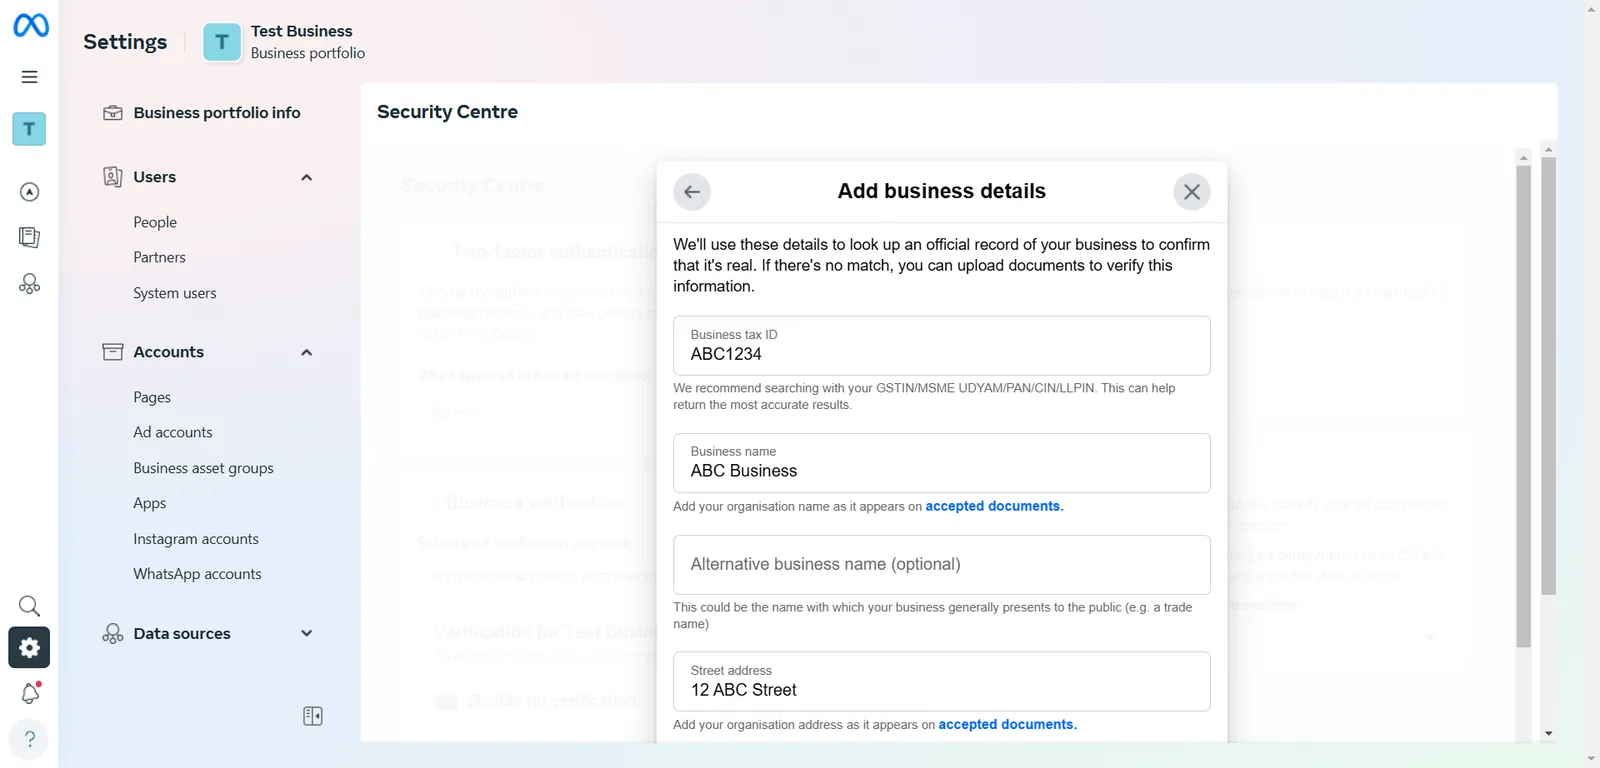Open the Apps menu item
The height and width of the screenshot is (768, 1600).
pos(150,503)
